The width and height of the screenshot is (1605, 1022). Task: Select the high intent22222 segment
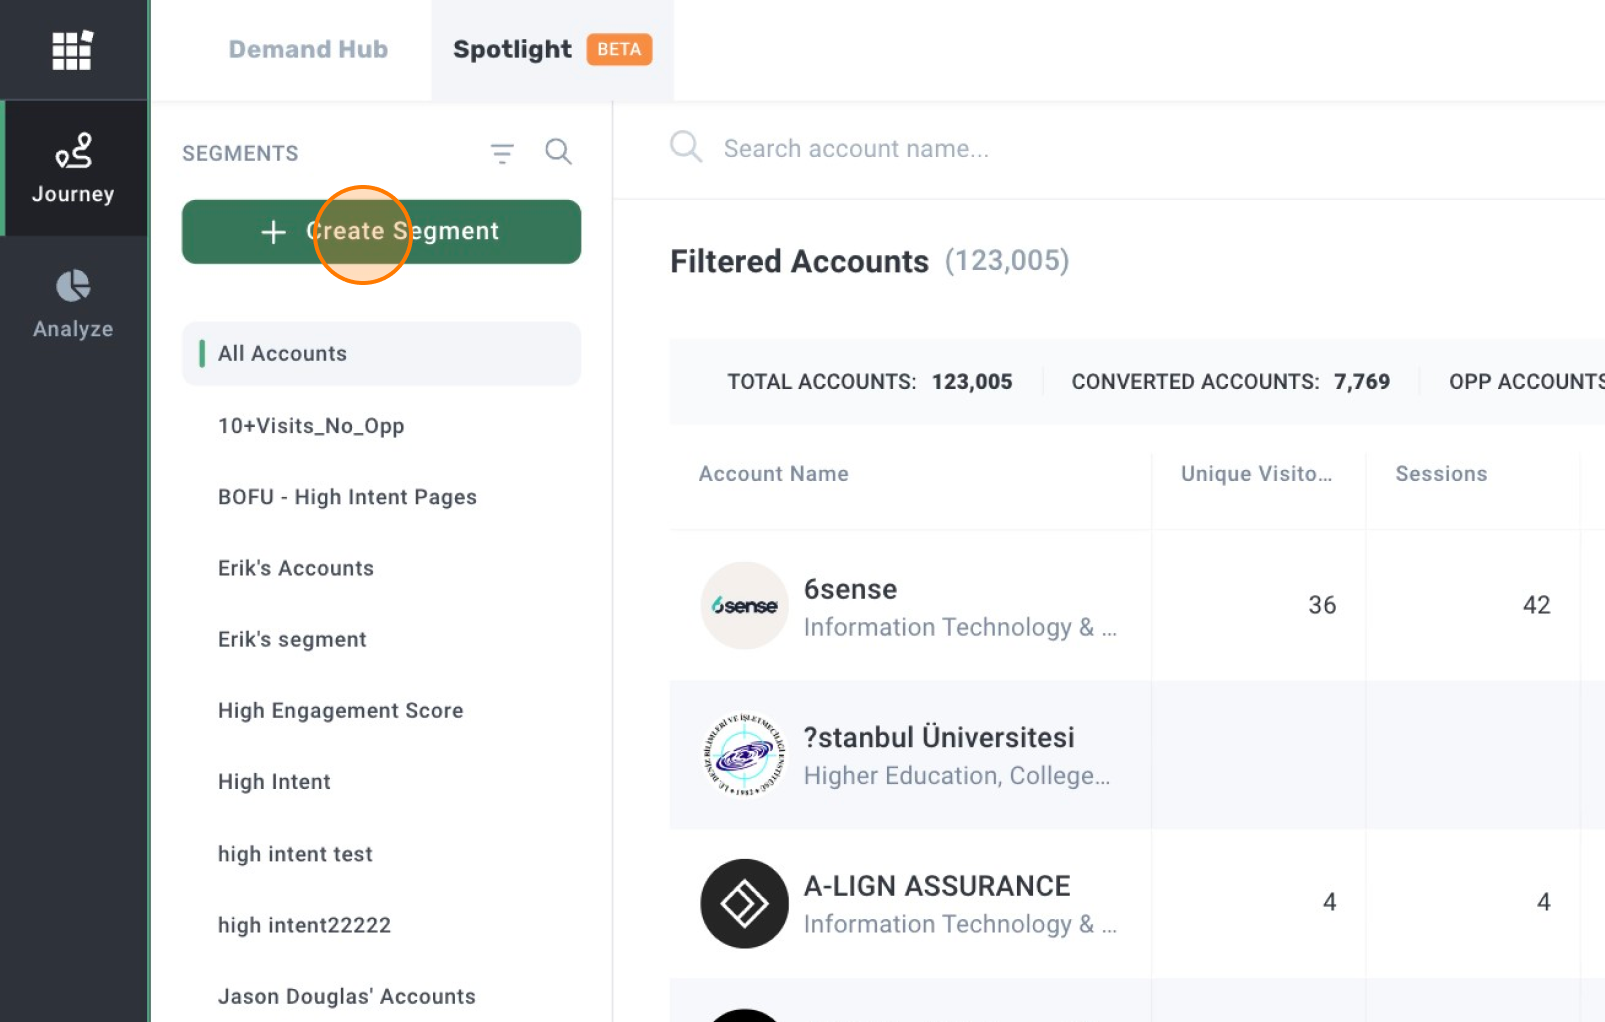[304, 925]
